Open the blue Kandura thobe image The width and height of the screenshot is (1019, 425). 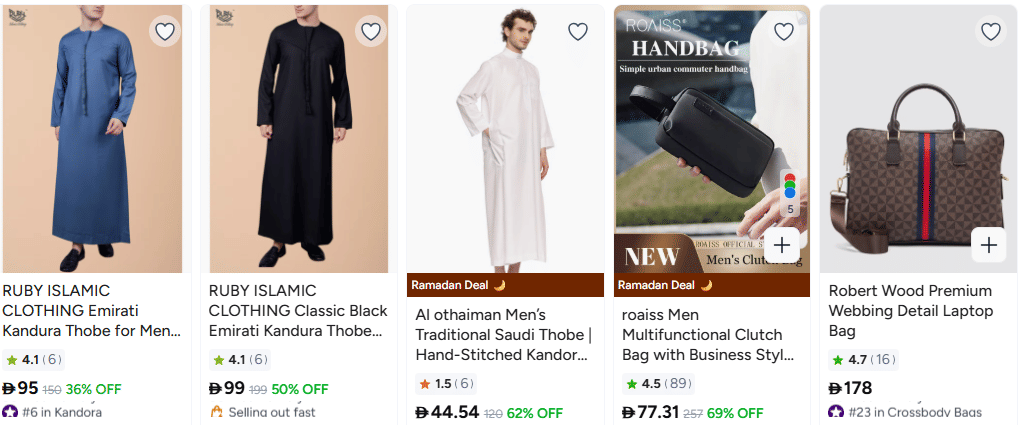(x=91, y=140)
